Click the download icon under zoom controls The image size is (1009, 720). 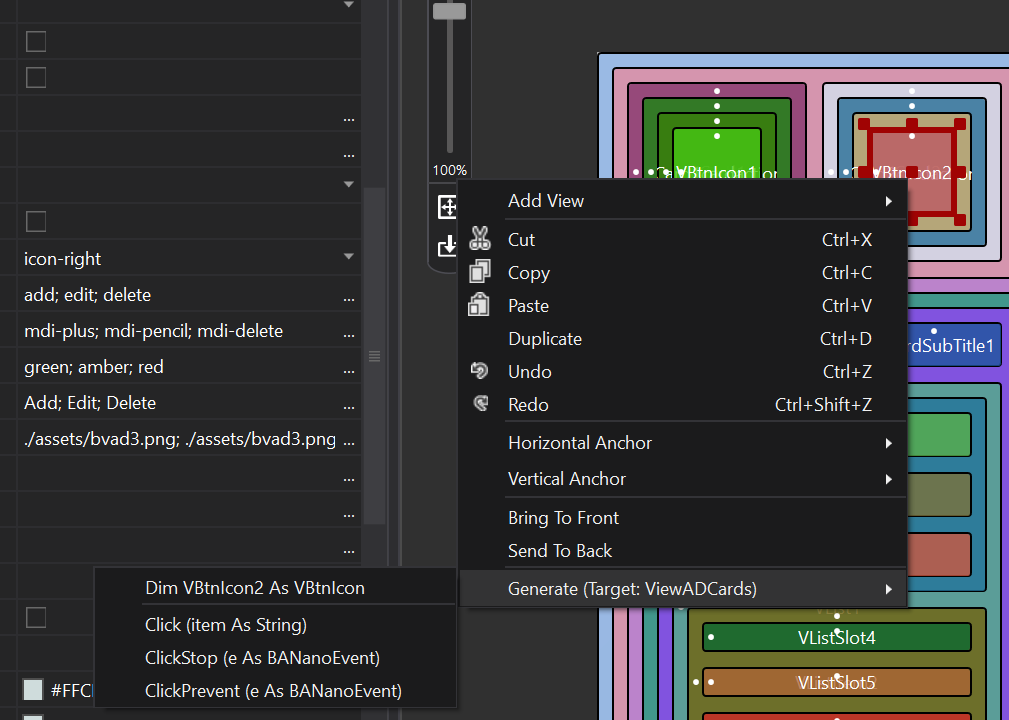coord(447,246)
